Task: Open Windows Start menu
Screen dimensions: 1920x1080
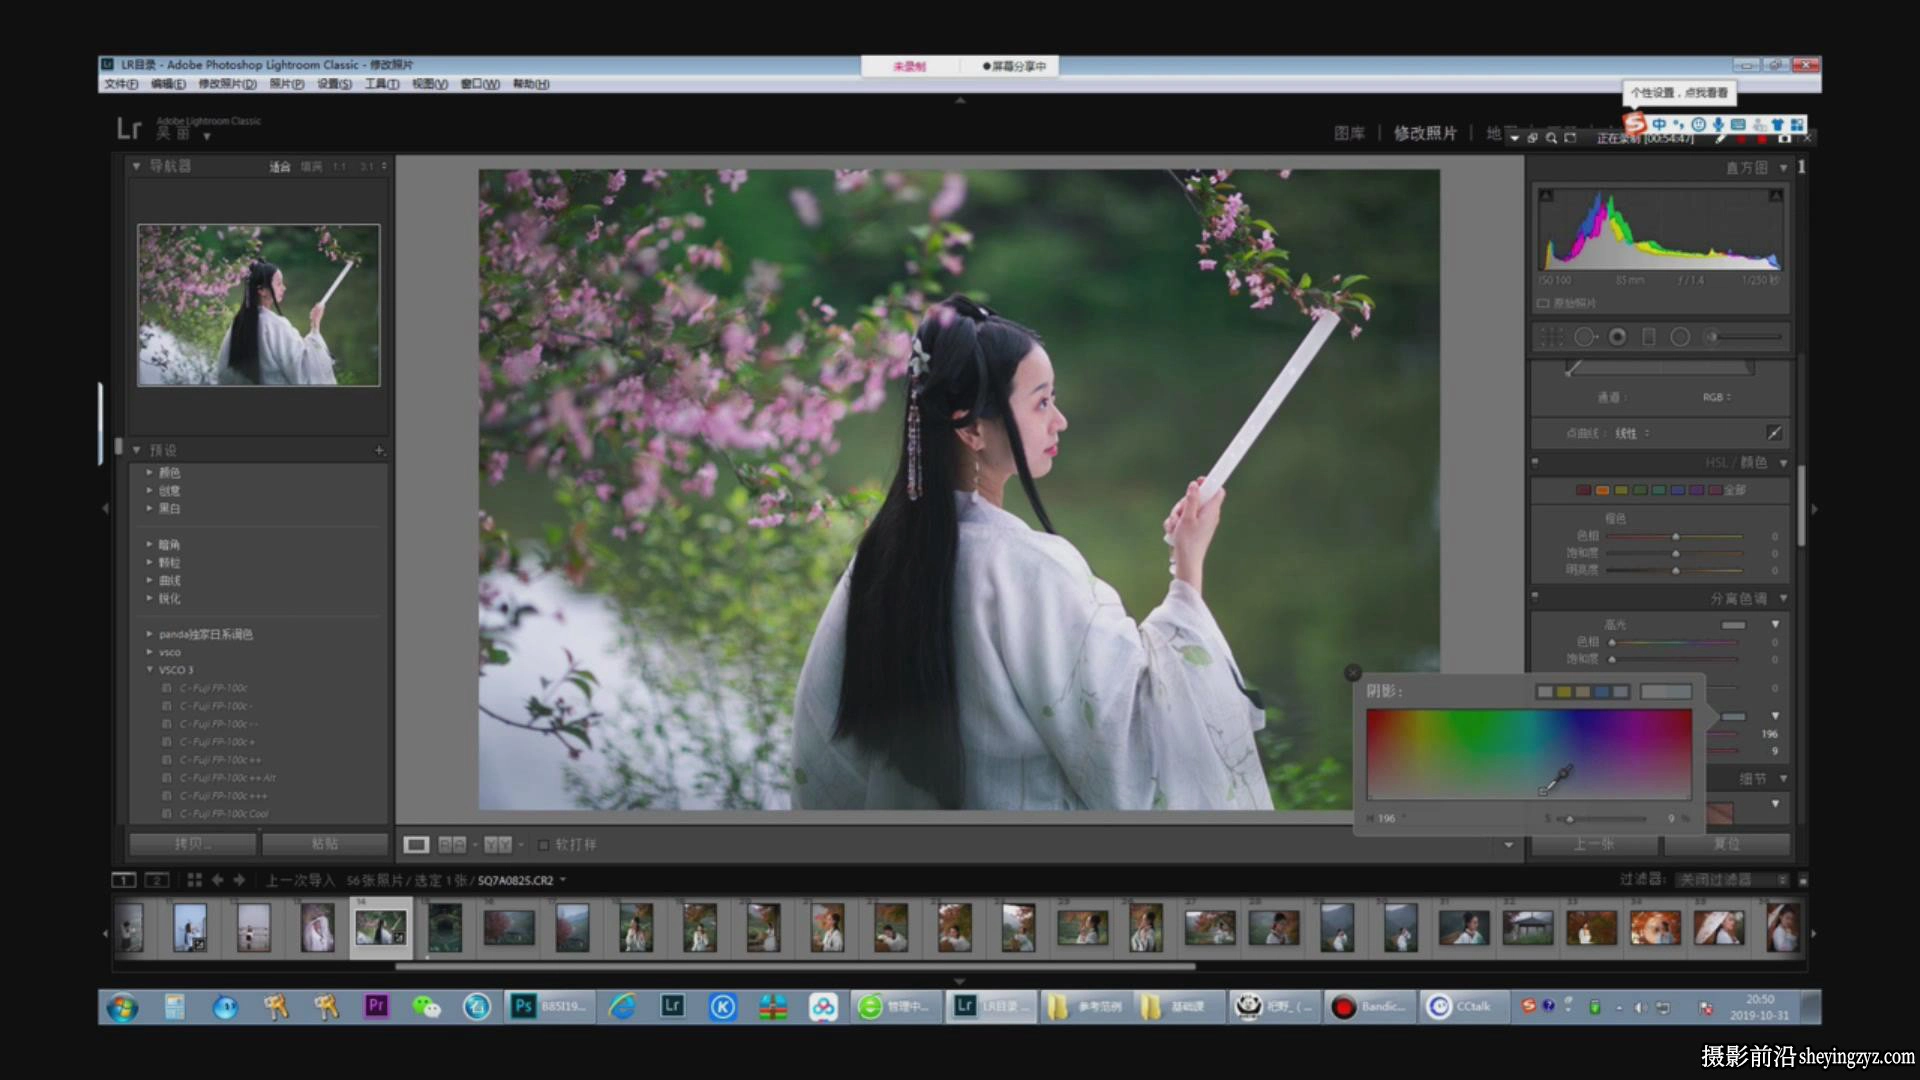Action: 123,1007
